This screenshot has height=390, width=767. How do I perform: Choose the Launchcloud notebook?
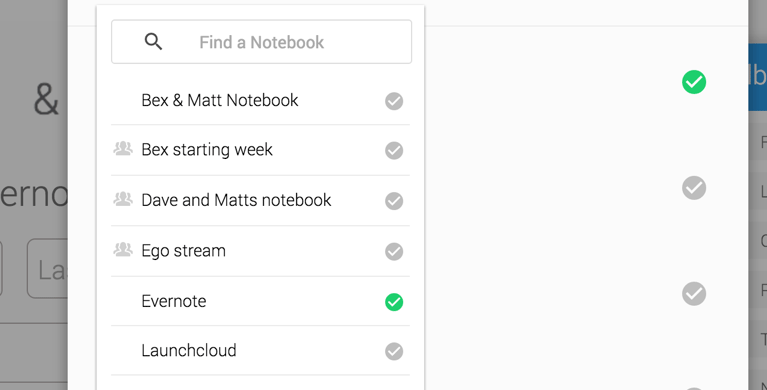[x=189, y=350]
